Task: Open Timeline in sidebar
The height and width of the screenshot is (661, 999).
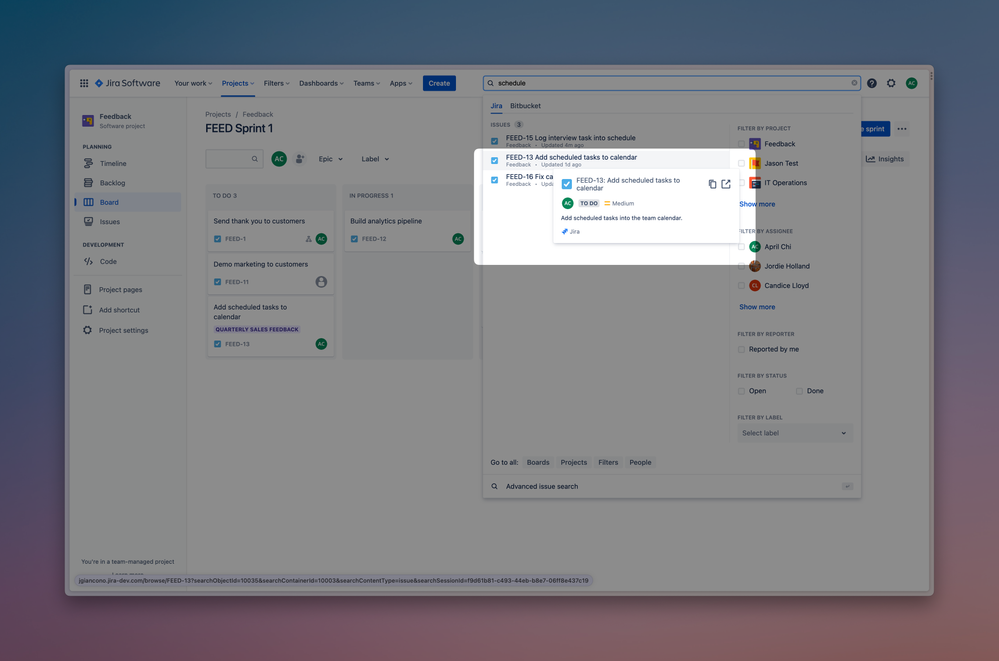Action: tap(127, 163)
